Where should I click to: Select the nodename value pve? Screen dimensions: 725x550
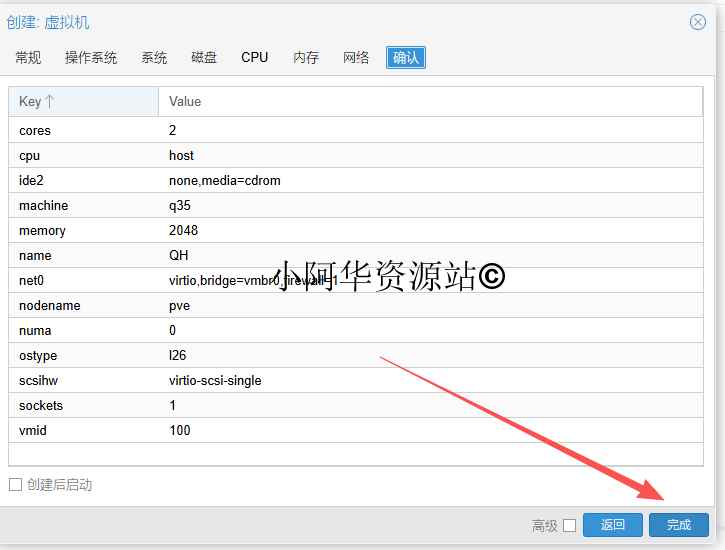tap(179, 306)
